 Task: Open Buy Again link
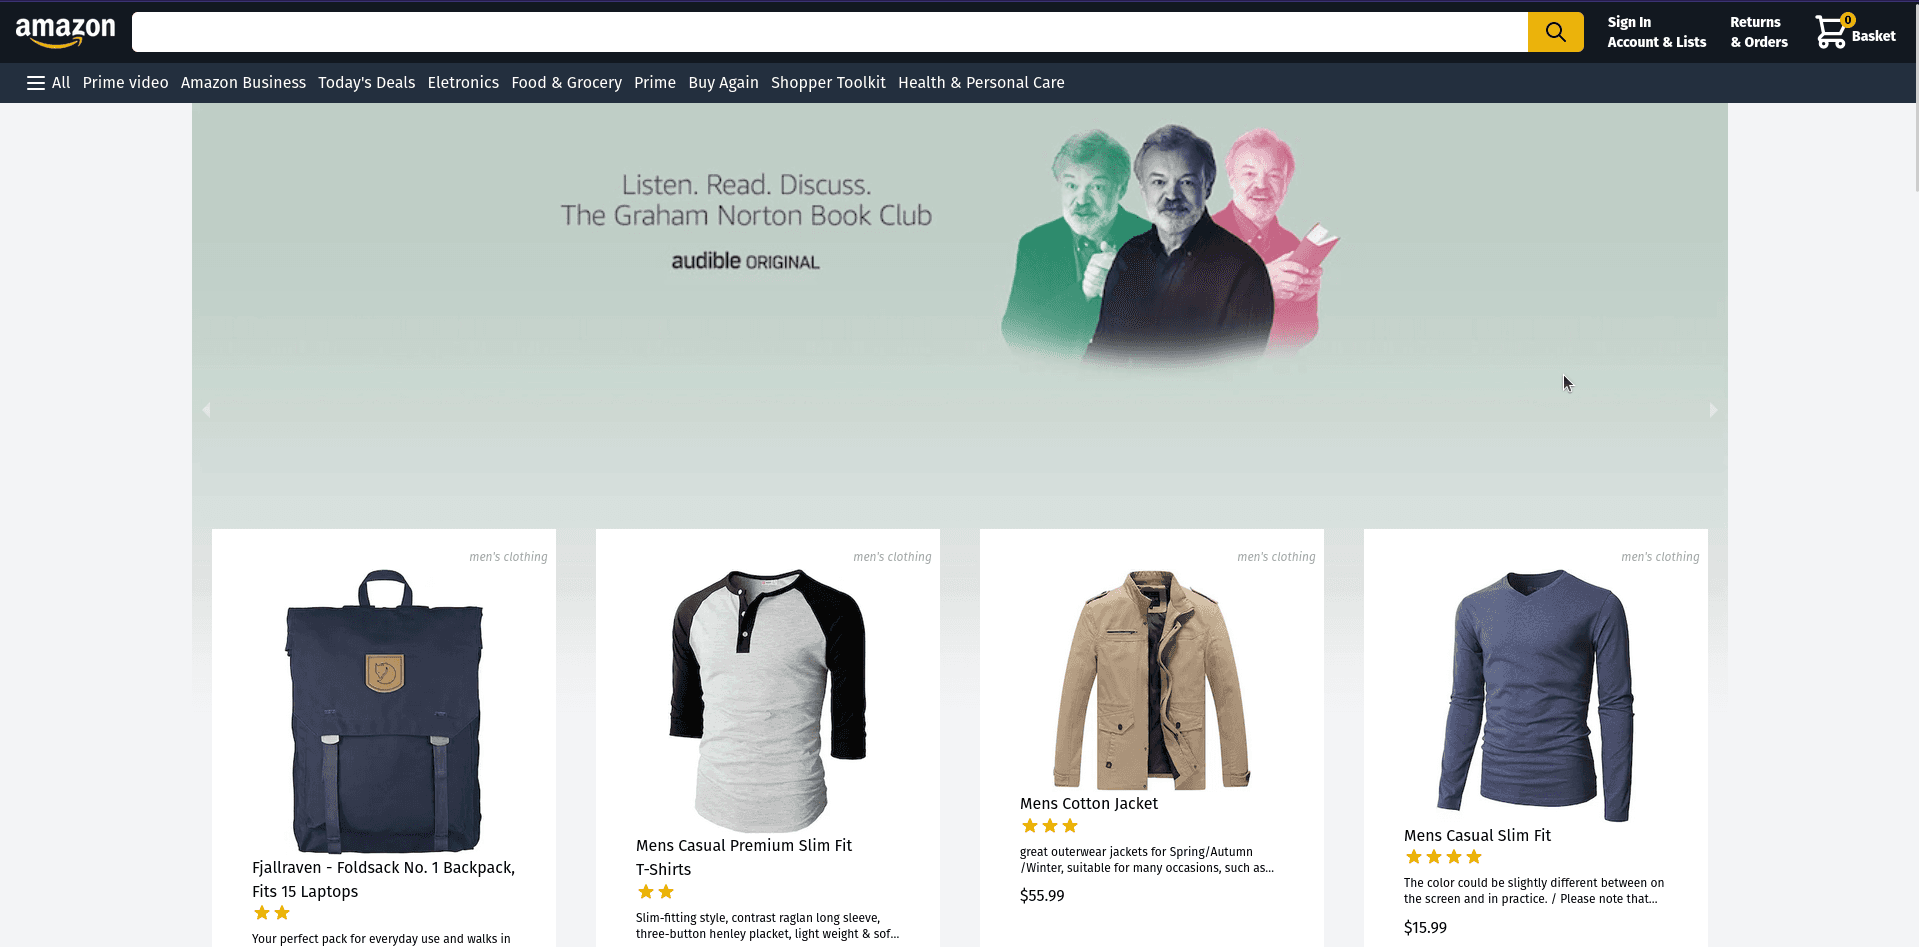pos(723,83)
